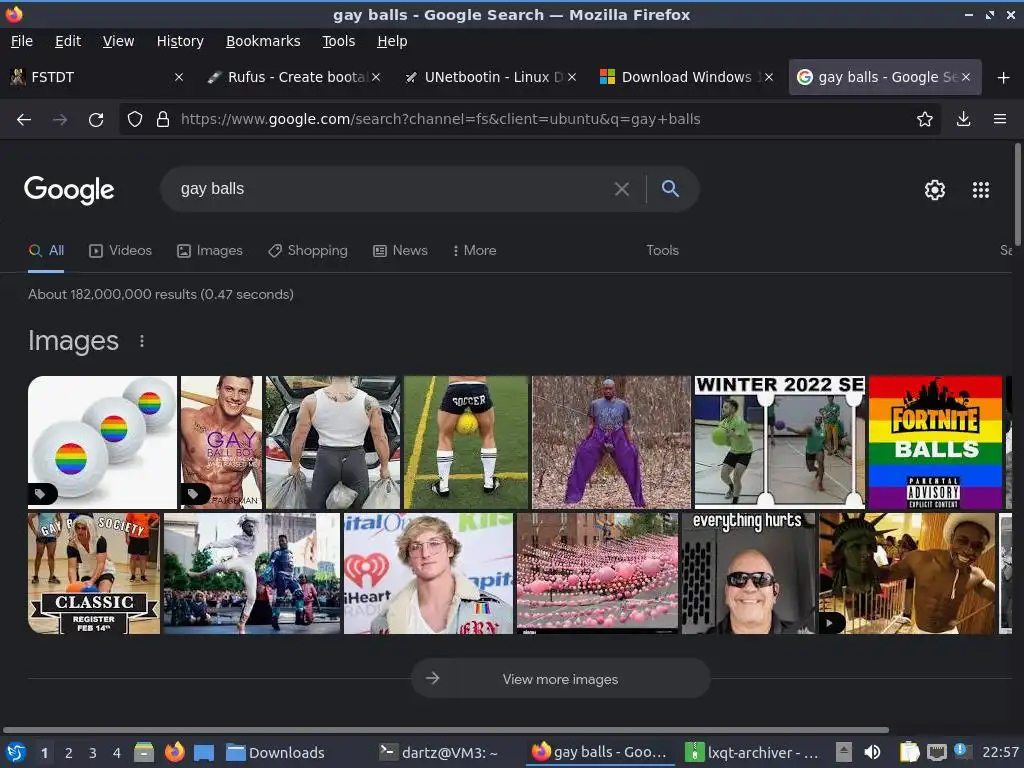
Task: Open the iHeart Radio photo thumbnail
Action: [x=428, y=573]
